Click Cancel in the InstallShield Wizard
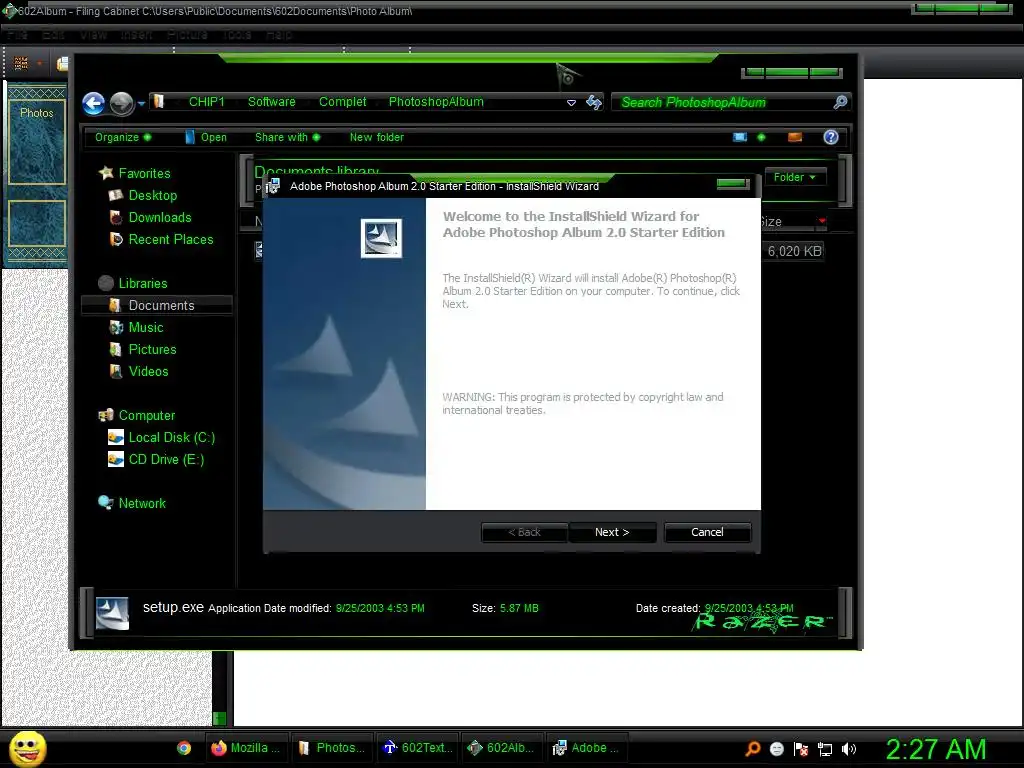 tap(707, 532)
